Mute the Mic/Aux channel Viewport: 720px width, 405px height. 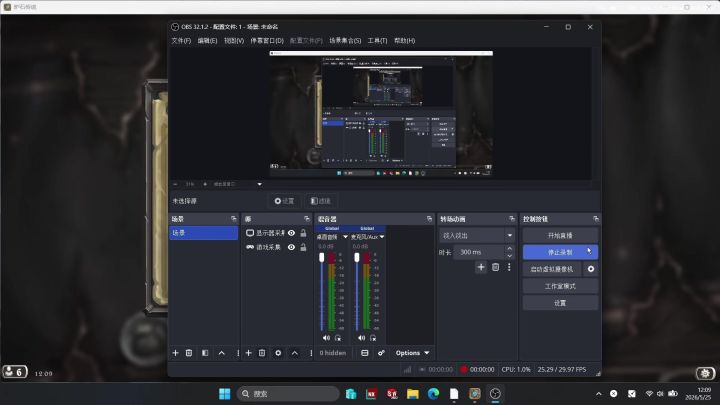coord(361,338)
